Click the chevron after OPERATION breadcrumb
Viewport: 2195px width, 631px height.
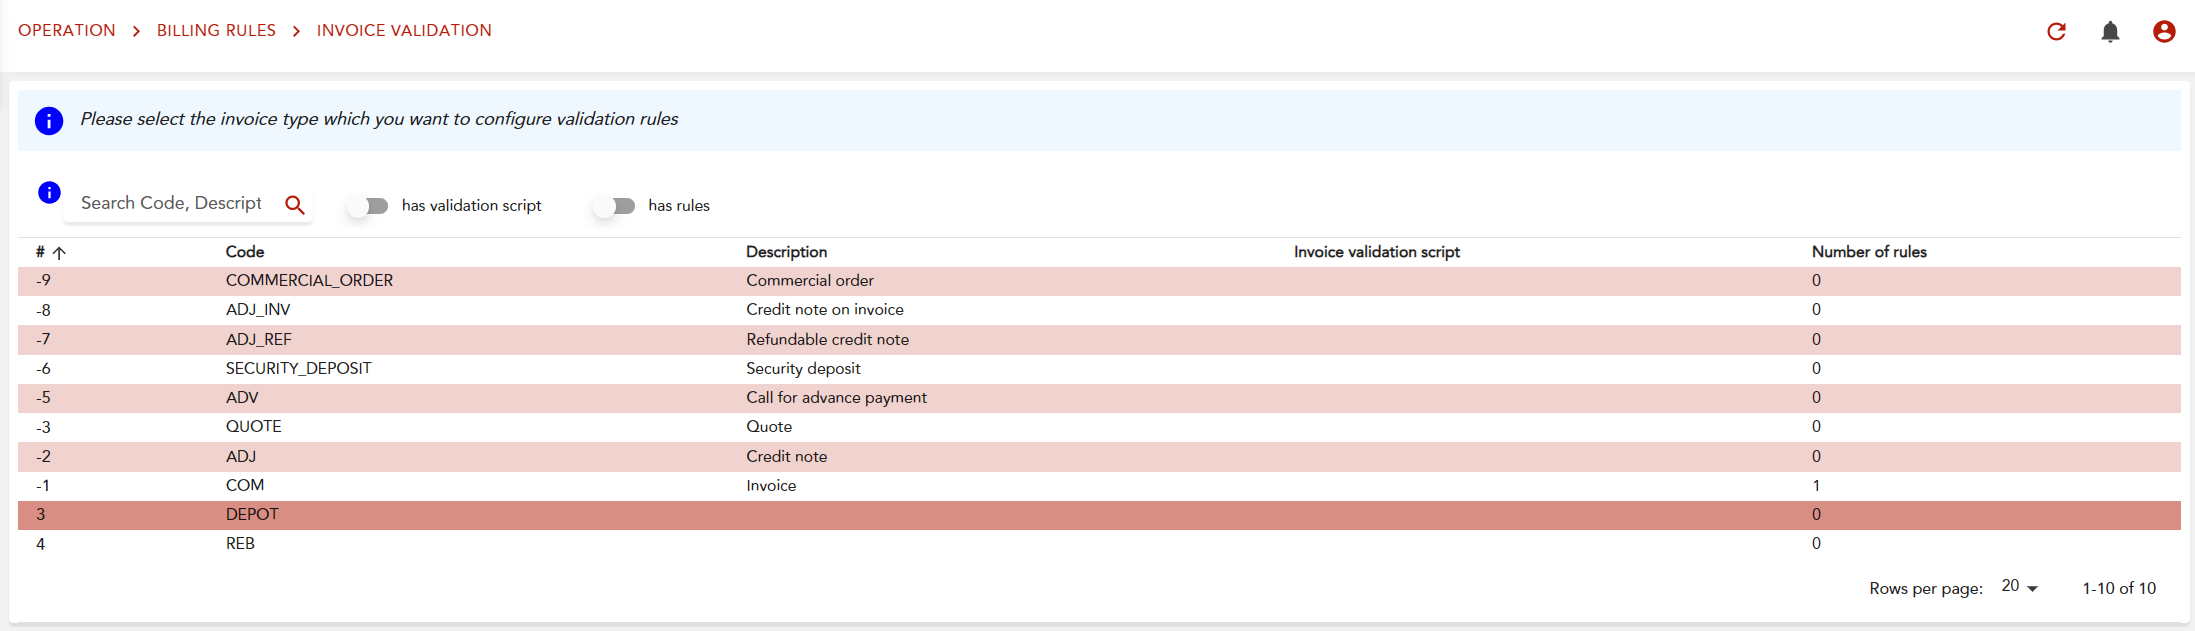point(136,31)
